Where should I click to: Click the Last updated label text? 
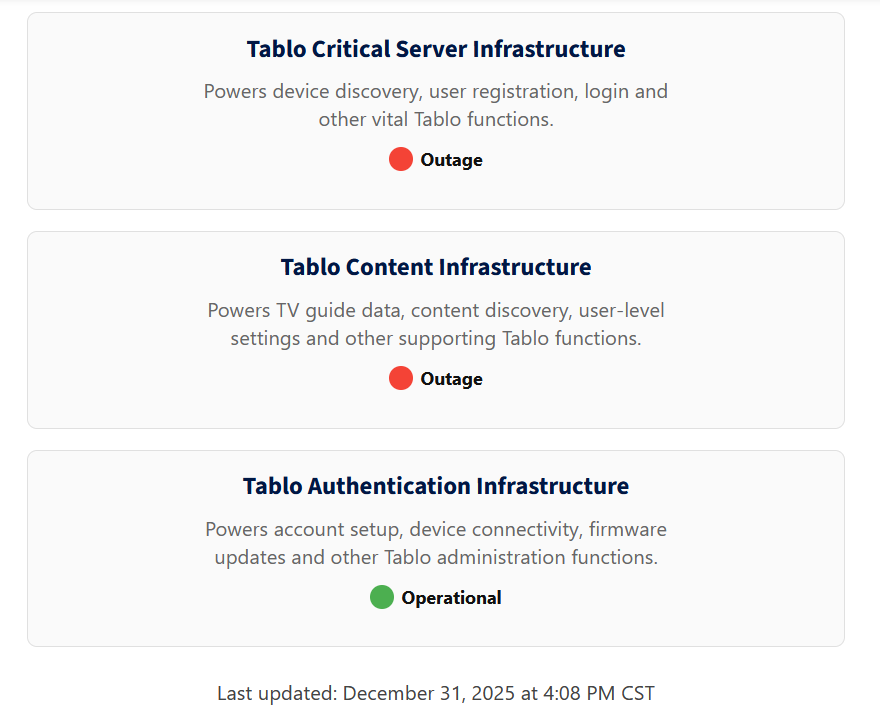click(277, 693)
